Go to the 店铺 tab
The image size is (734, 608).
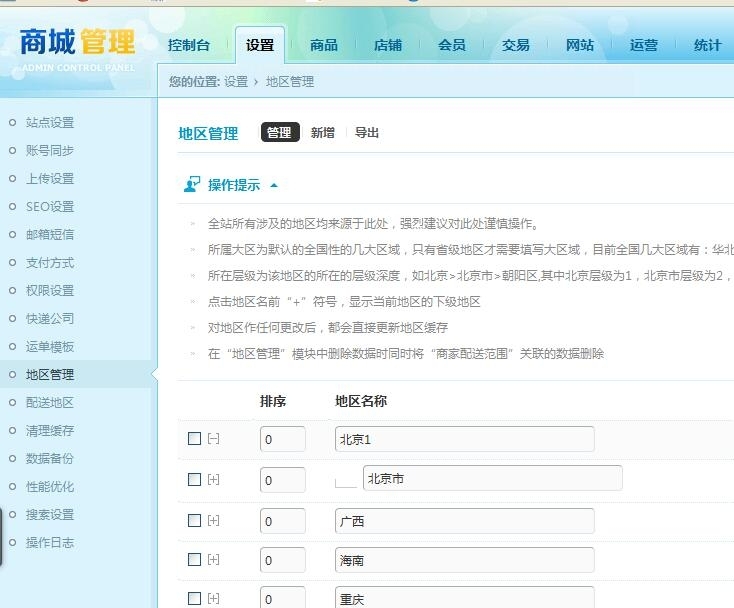tap(388, 45)
